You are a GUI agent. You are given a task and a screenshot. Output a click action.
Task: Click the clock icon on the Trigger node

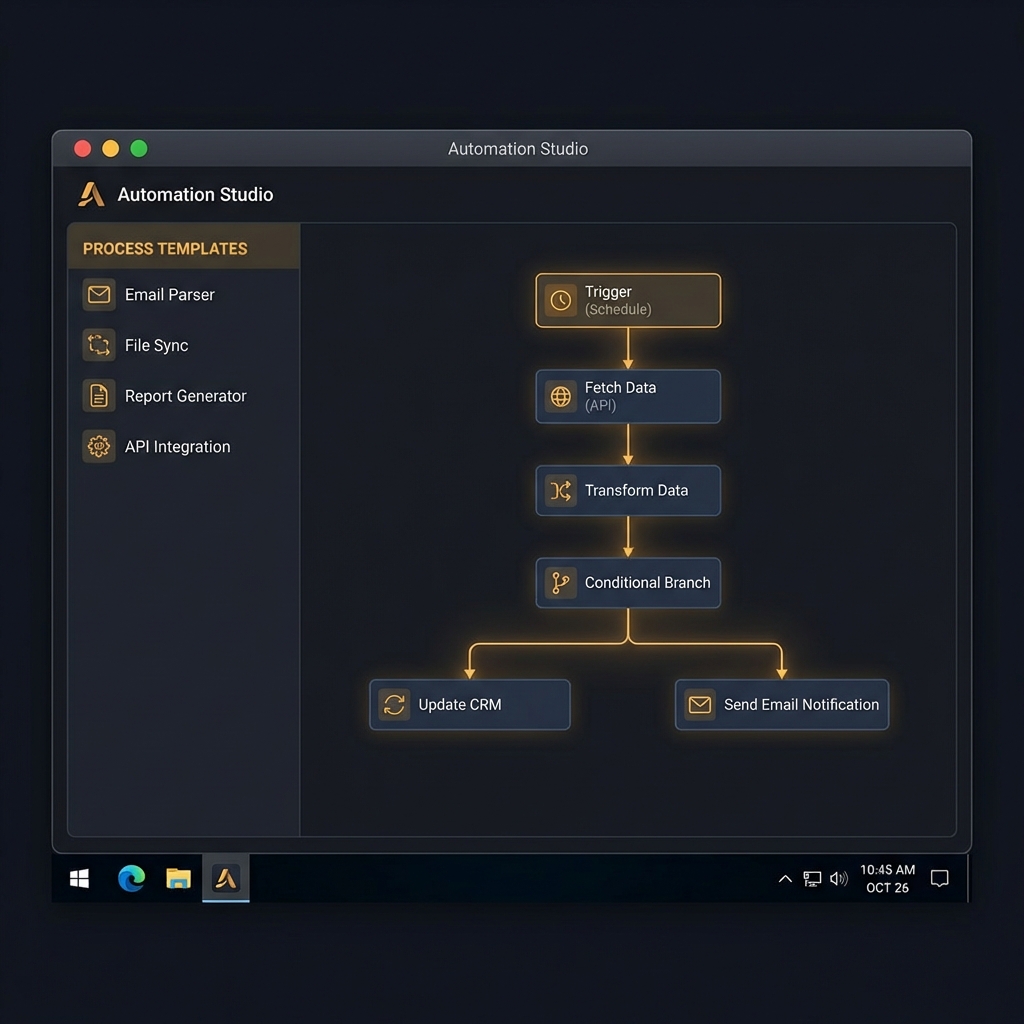[560, 300]
